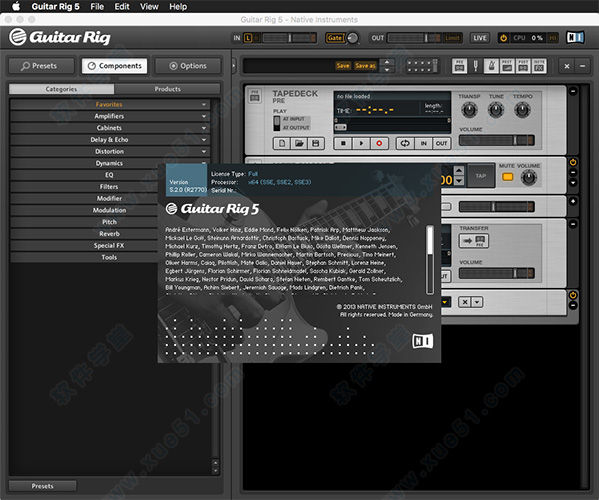
Task: Open the File menu
Action: click(x=97, y=6)
